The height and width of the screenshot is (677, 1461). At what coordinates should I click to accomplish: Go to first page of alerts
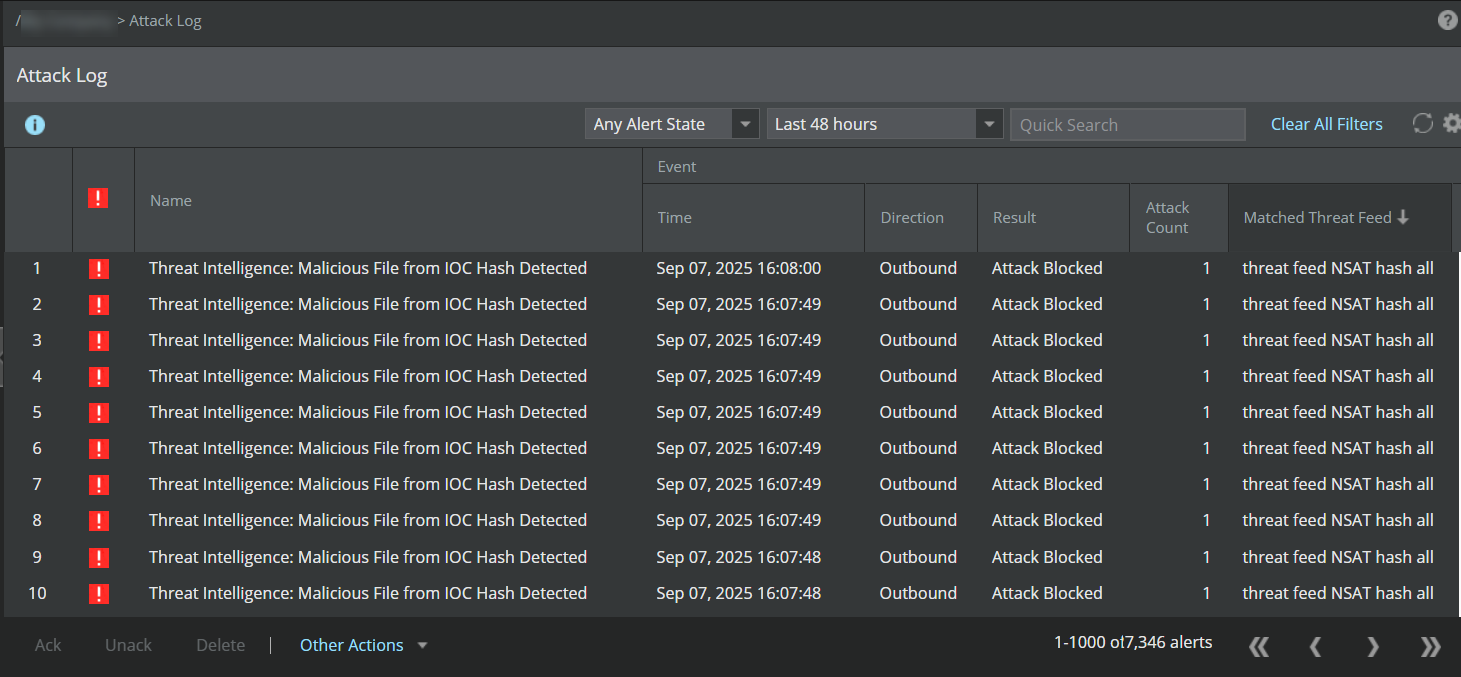click(x=1259, y=647)
